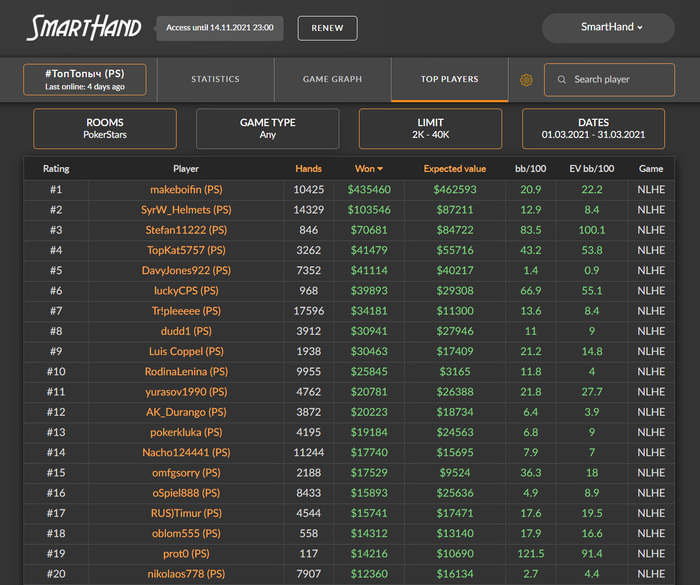Click the #1 rating cell
The image size is (700, 585).
coord(56,190)
